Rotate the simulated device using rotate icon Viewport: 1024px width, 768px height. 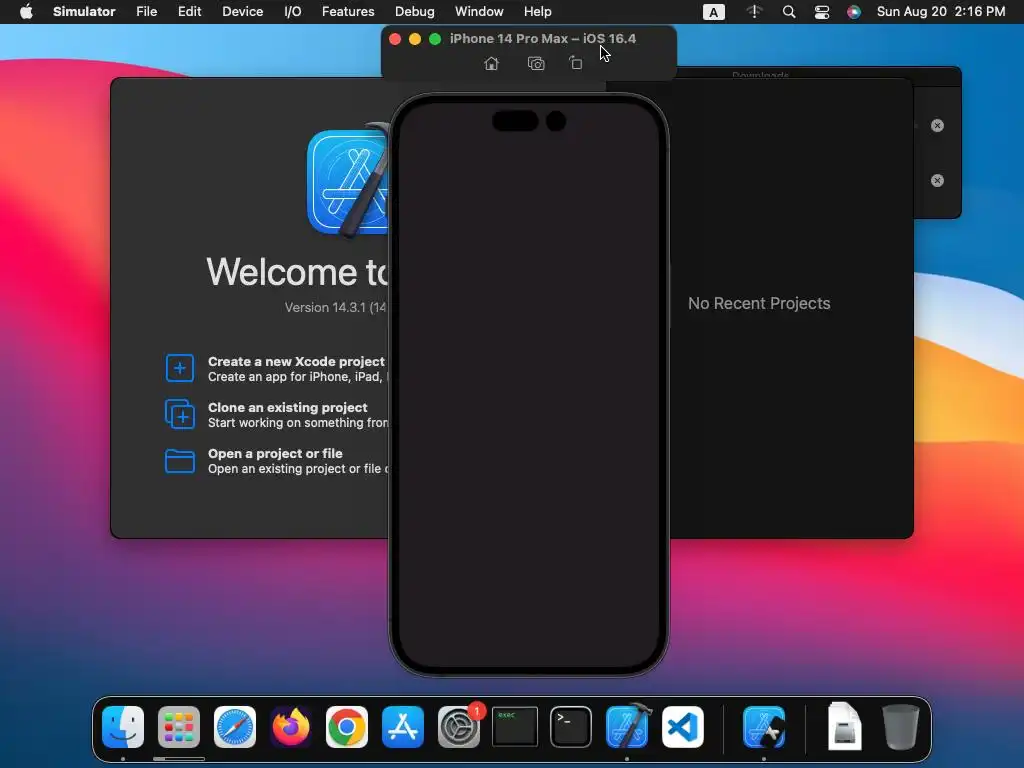pos(575,63)
